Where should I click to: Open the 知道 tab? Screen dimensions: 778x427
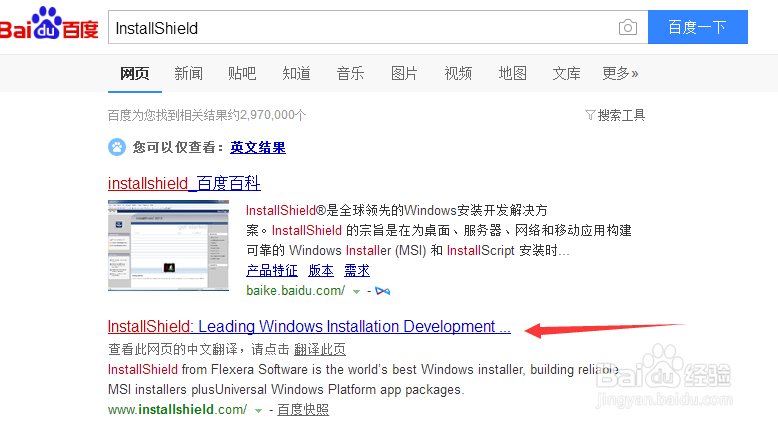pyautogui.click(x=296, y=73)
